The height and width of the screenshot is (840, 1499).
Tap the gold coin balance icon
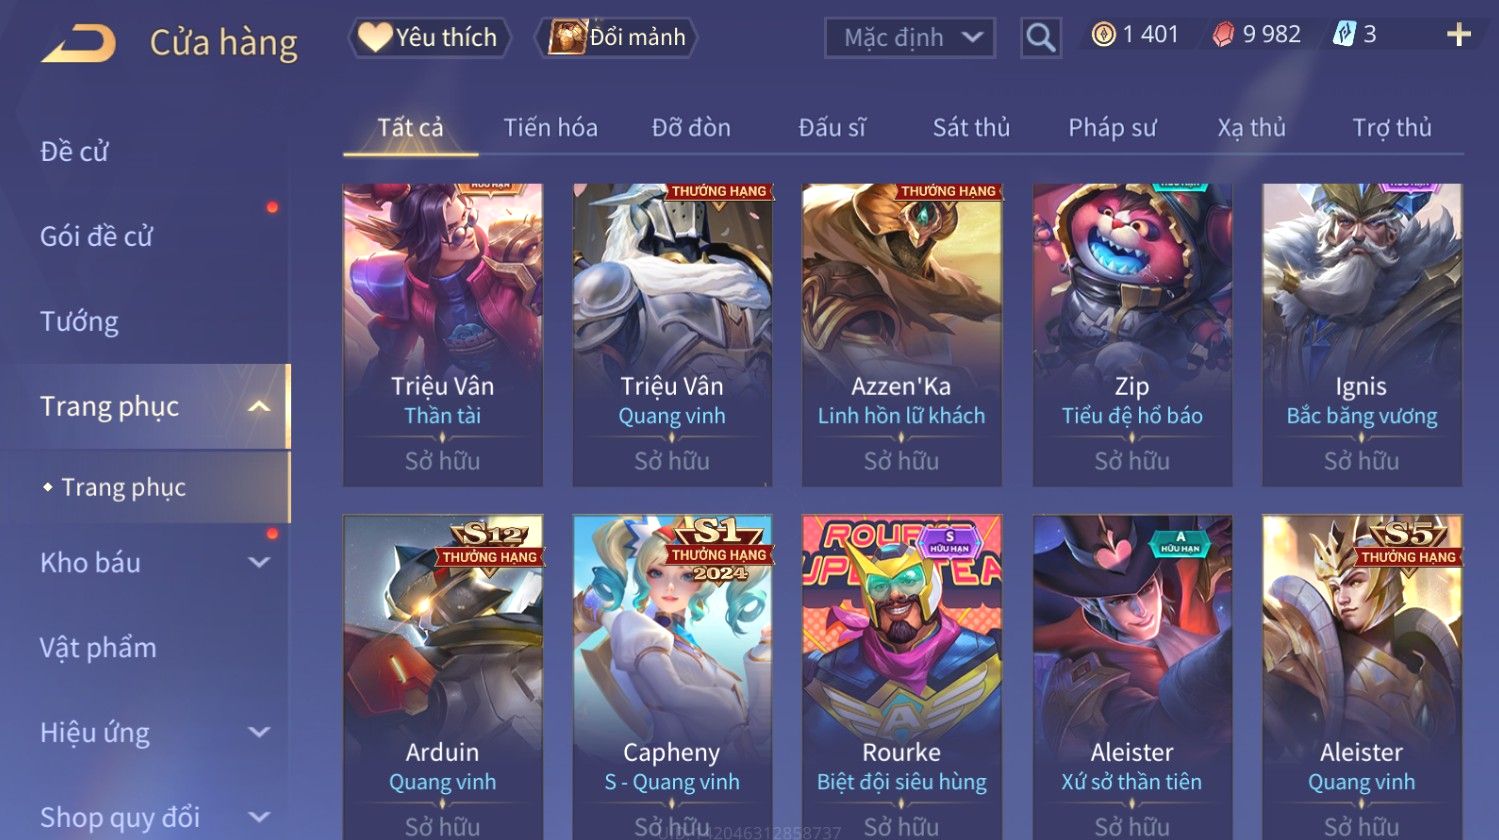coord(1103,35)
